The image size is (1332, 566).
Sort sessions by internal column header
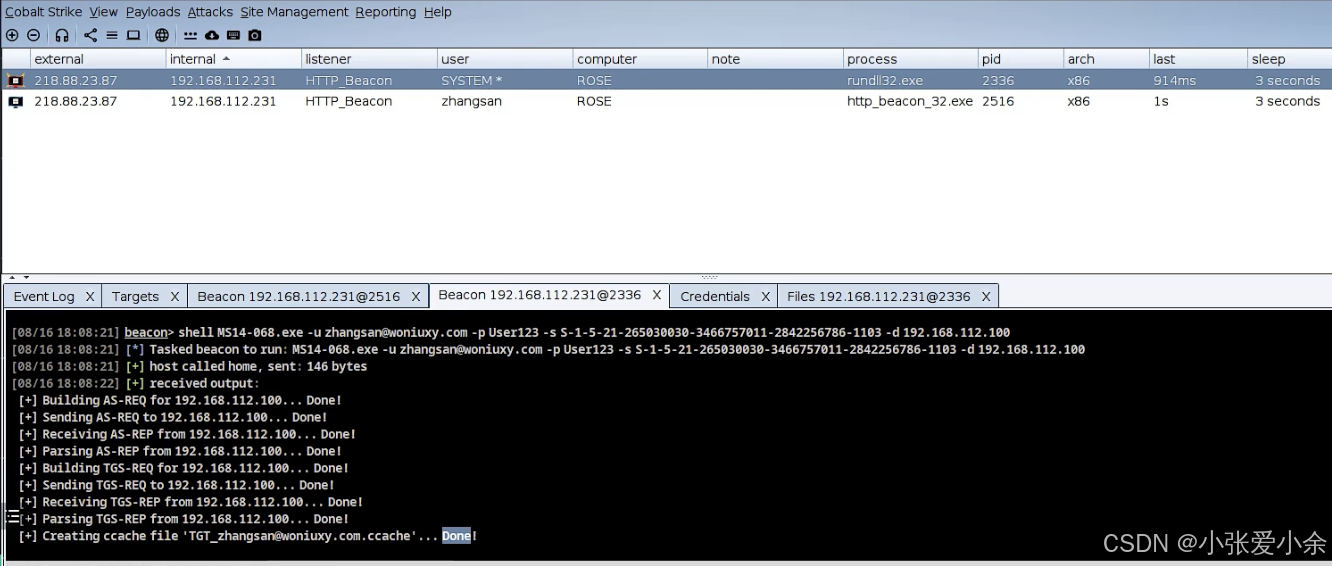point(234,59)
